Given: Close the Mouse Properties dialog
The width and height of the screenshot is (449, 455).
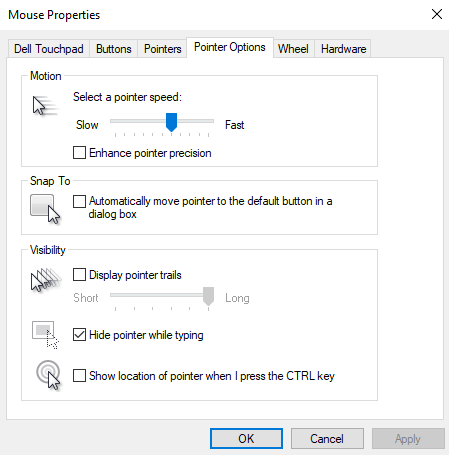Looking at the screenshot, I should [437, 14].
